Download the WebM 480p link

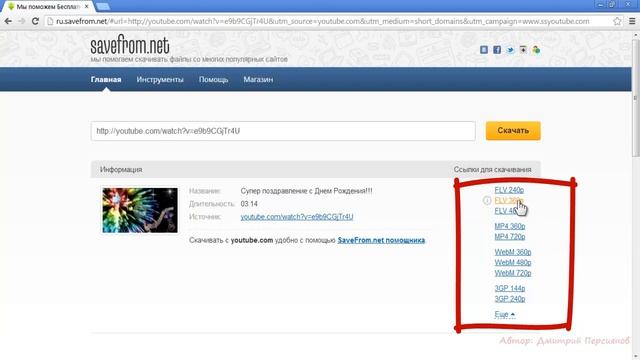point(513,262)
